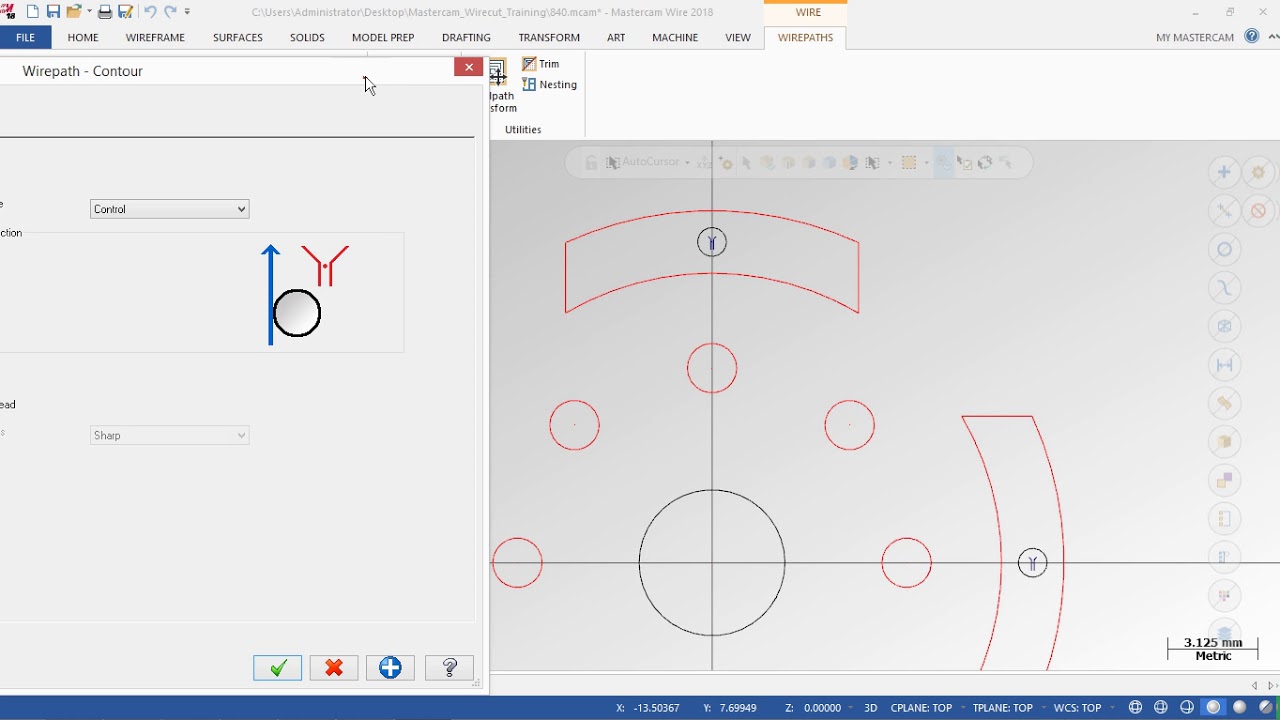Expand the AutoCursor dropdown arrow
This screenshot has height=720, width=1280.
[688, 163]
